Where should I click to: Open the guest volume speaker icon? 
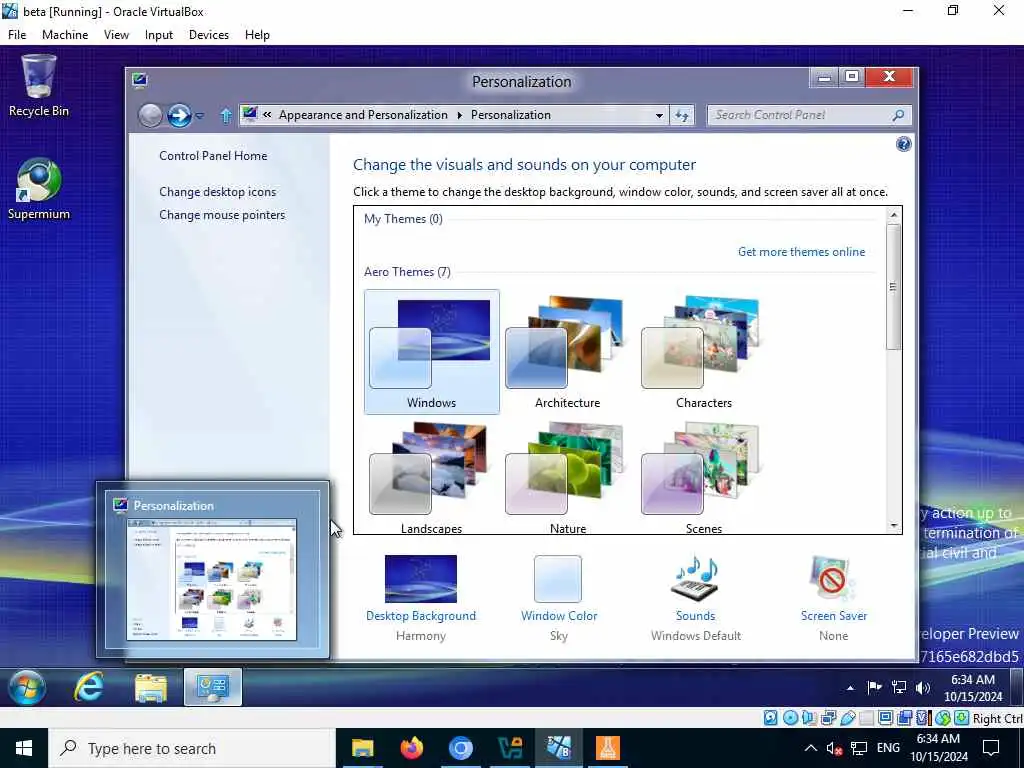tap(923, 687)
